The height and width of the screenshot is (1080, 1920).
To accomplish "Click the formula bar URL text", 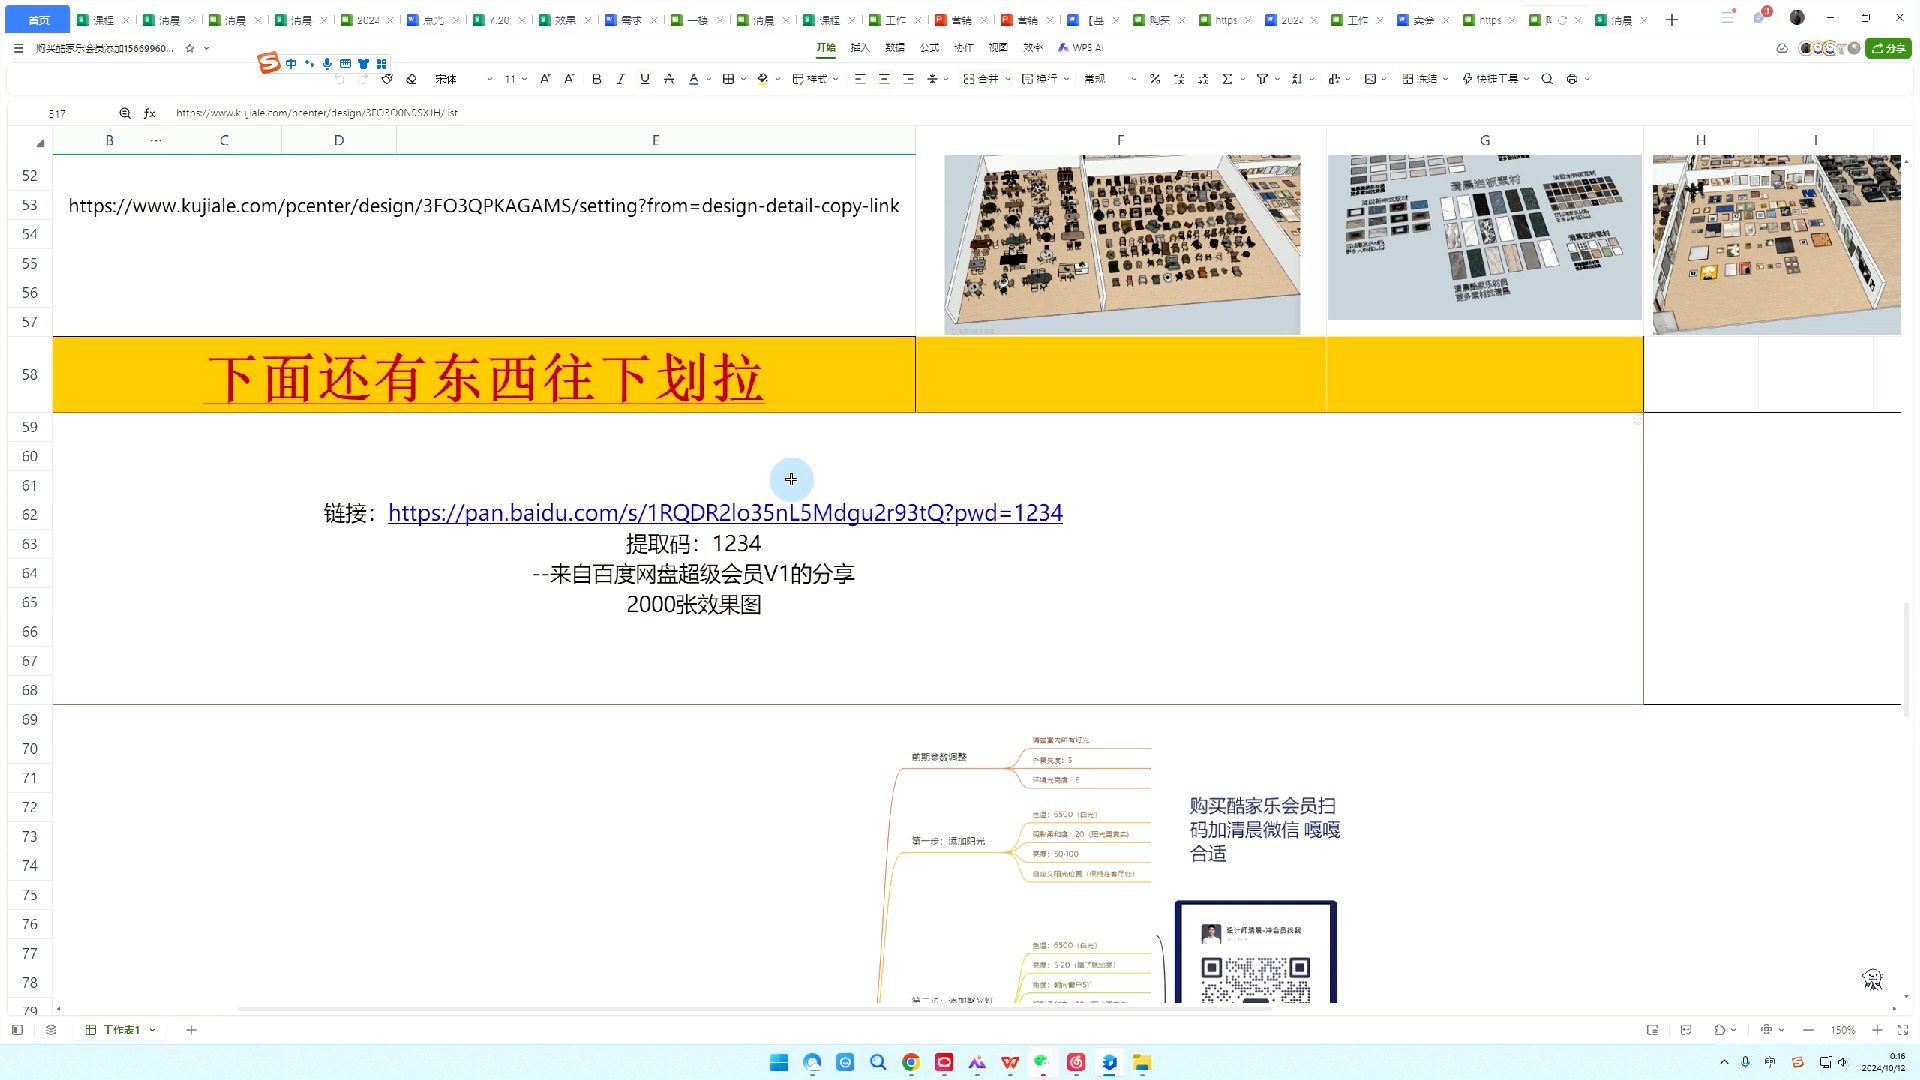I will [x=317, y=113].
